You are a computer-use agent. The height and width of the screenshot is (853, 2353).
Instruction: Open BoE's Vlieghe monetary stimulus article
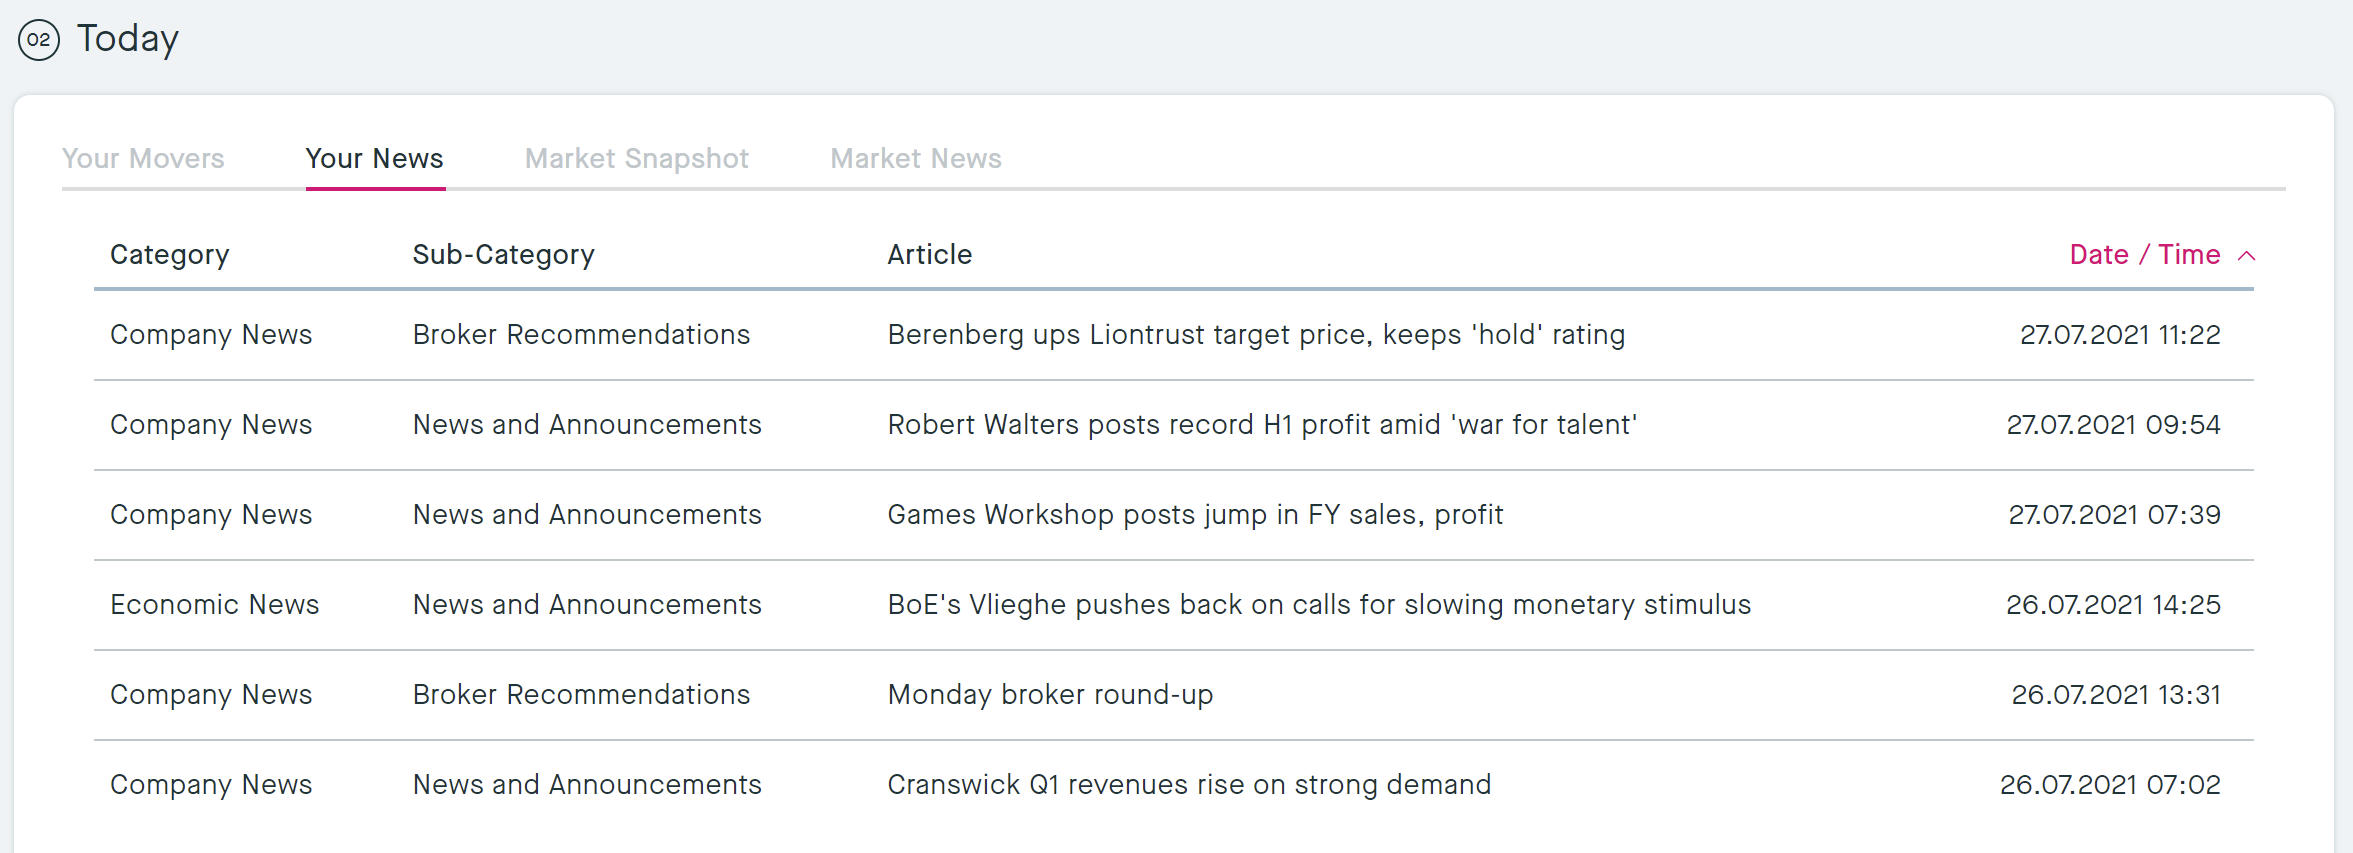pyautogui.click(x=1319, y=605)
